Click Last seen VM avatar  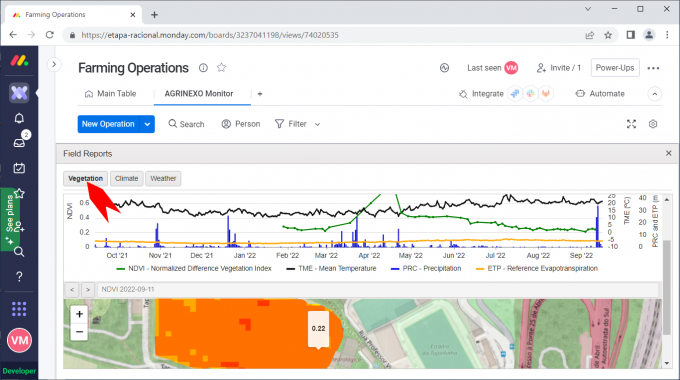[x=511, y=68]
